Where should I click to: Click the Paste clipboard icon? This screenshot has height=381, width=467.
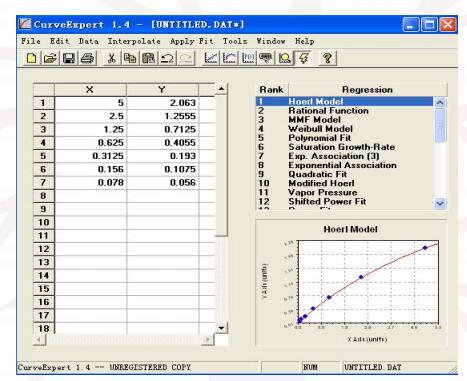coord(149,58)
